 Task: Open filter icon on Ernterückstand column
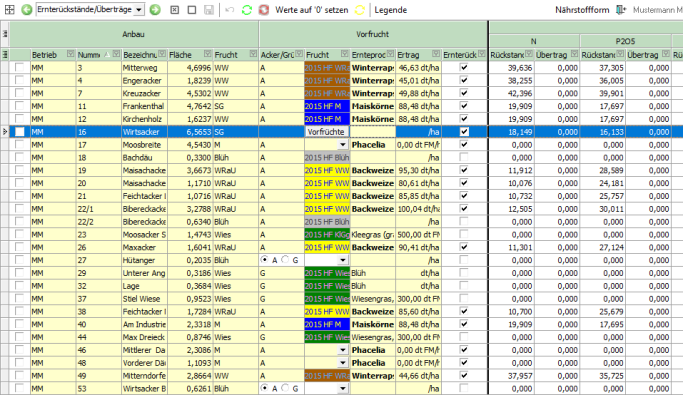click(481, 54)
